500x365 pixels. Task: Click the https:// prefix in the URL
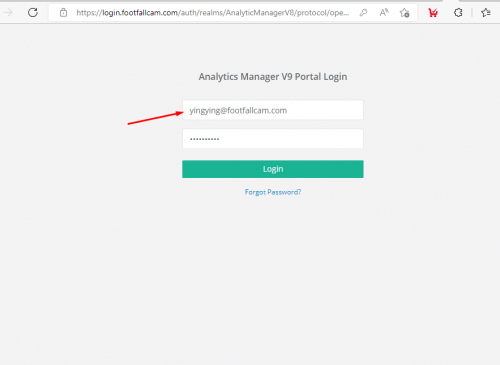tap(89, 13)
